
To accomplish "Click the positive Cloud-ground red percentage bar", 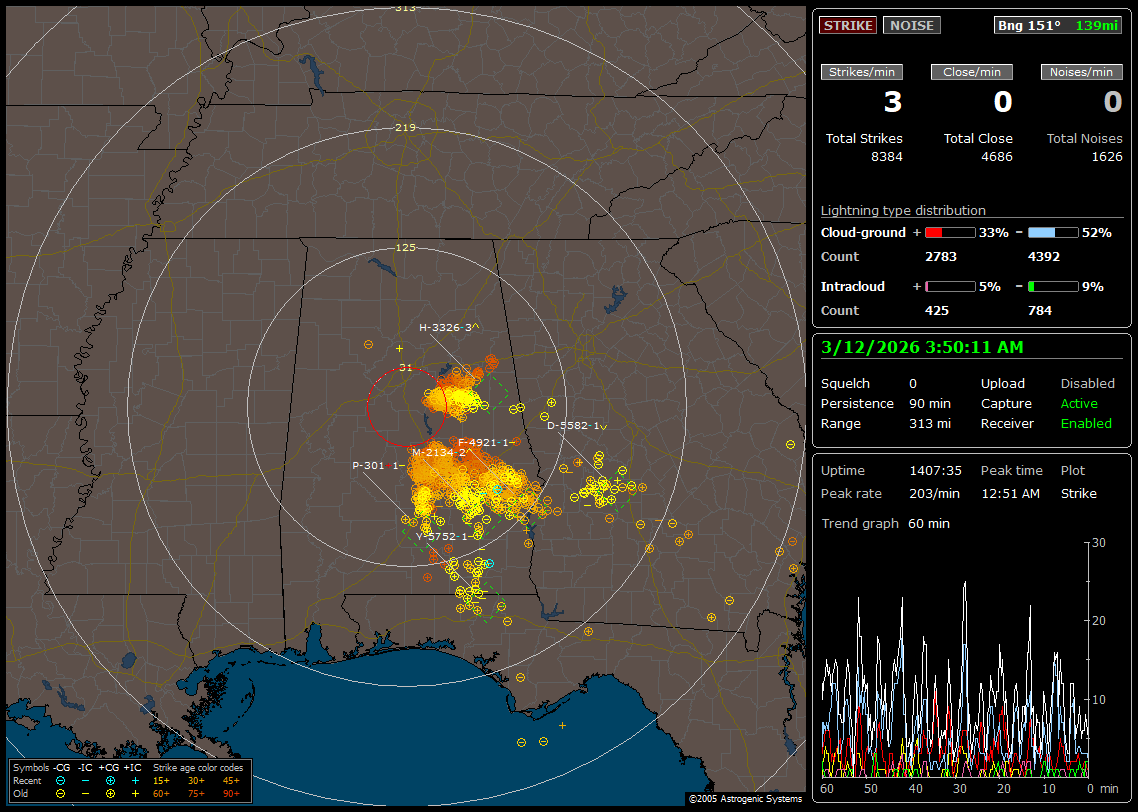I will click(949, 232).
